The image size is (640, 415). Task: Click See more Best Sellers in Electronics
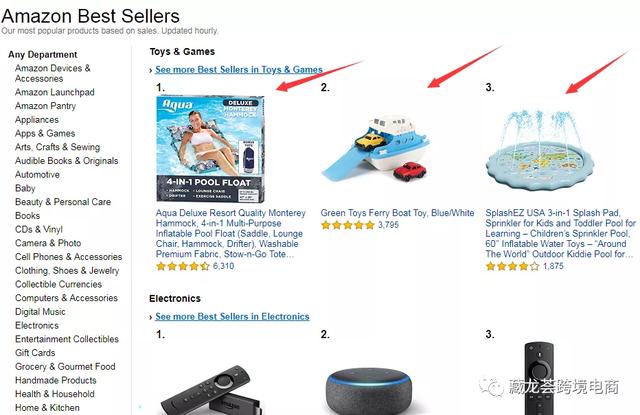click(232, 316)
